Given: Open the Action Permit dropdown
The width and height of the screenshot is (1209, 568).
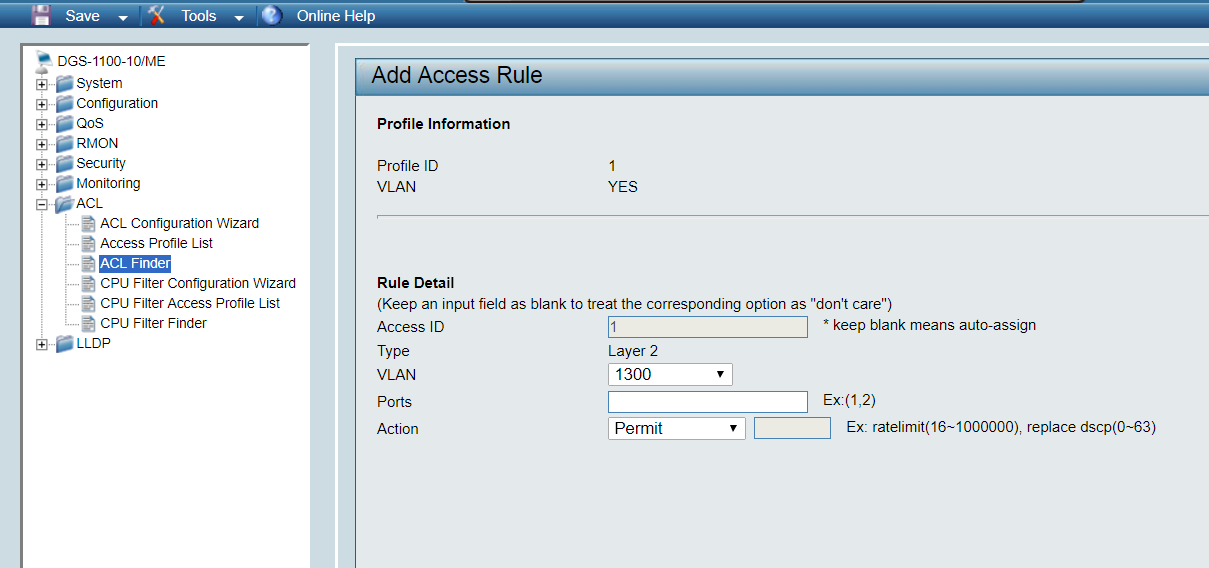Looking at the screenshot, I should click(x=676, y=428).
